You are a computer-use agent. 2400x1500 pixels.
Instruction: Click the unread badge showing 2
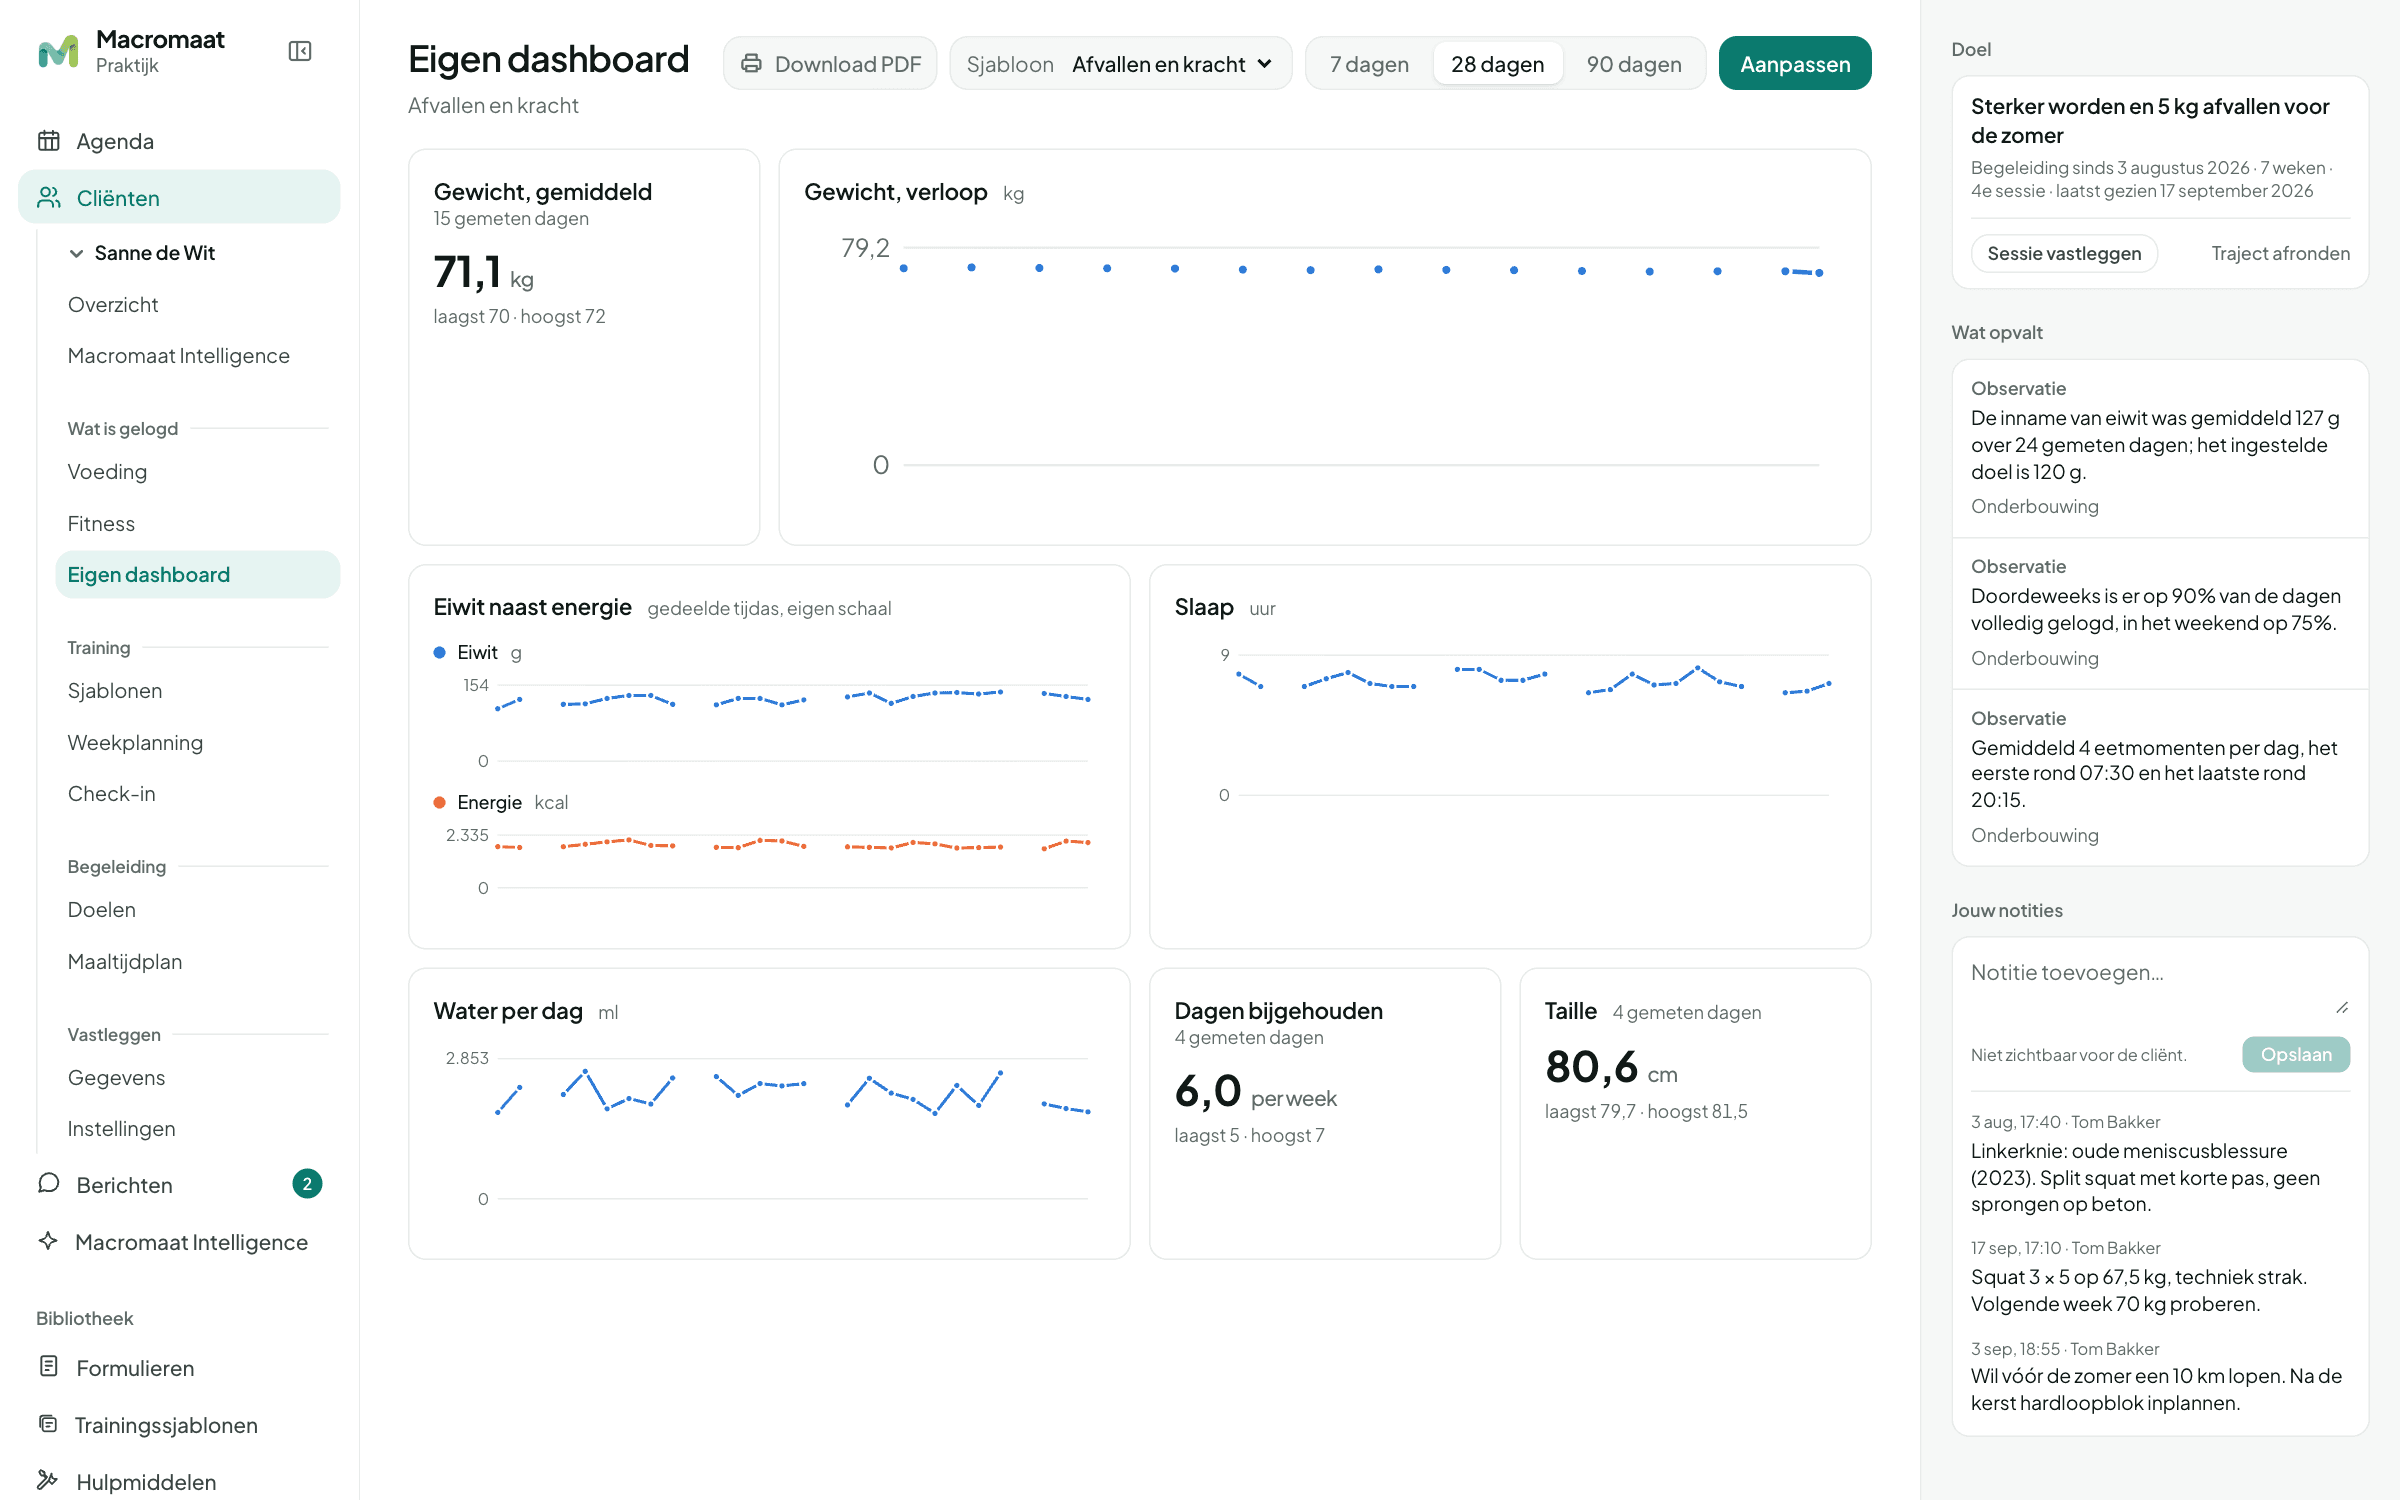pos(307,1184)
